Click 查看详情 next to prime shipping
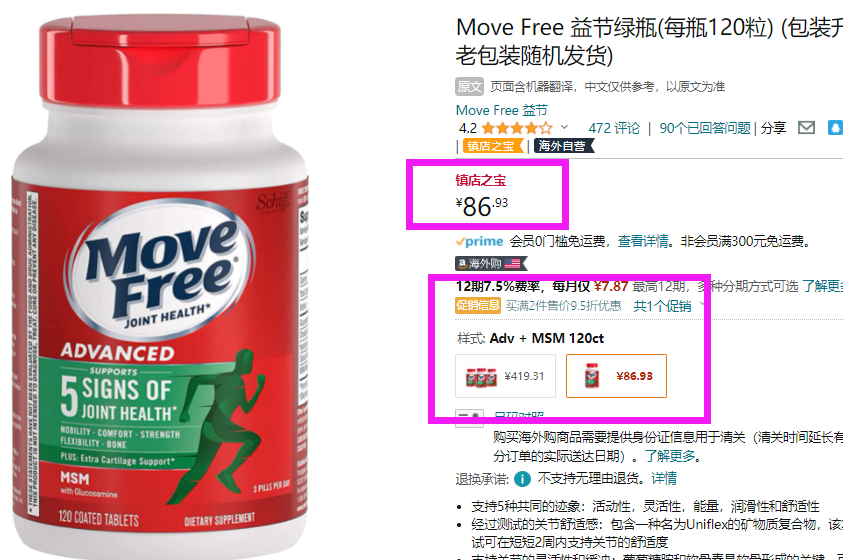 tap(643, 241)
